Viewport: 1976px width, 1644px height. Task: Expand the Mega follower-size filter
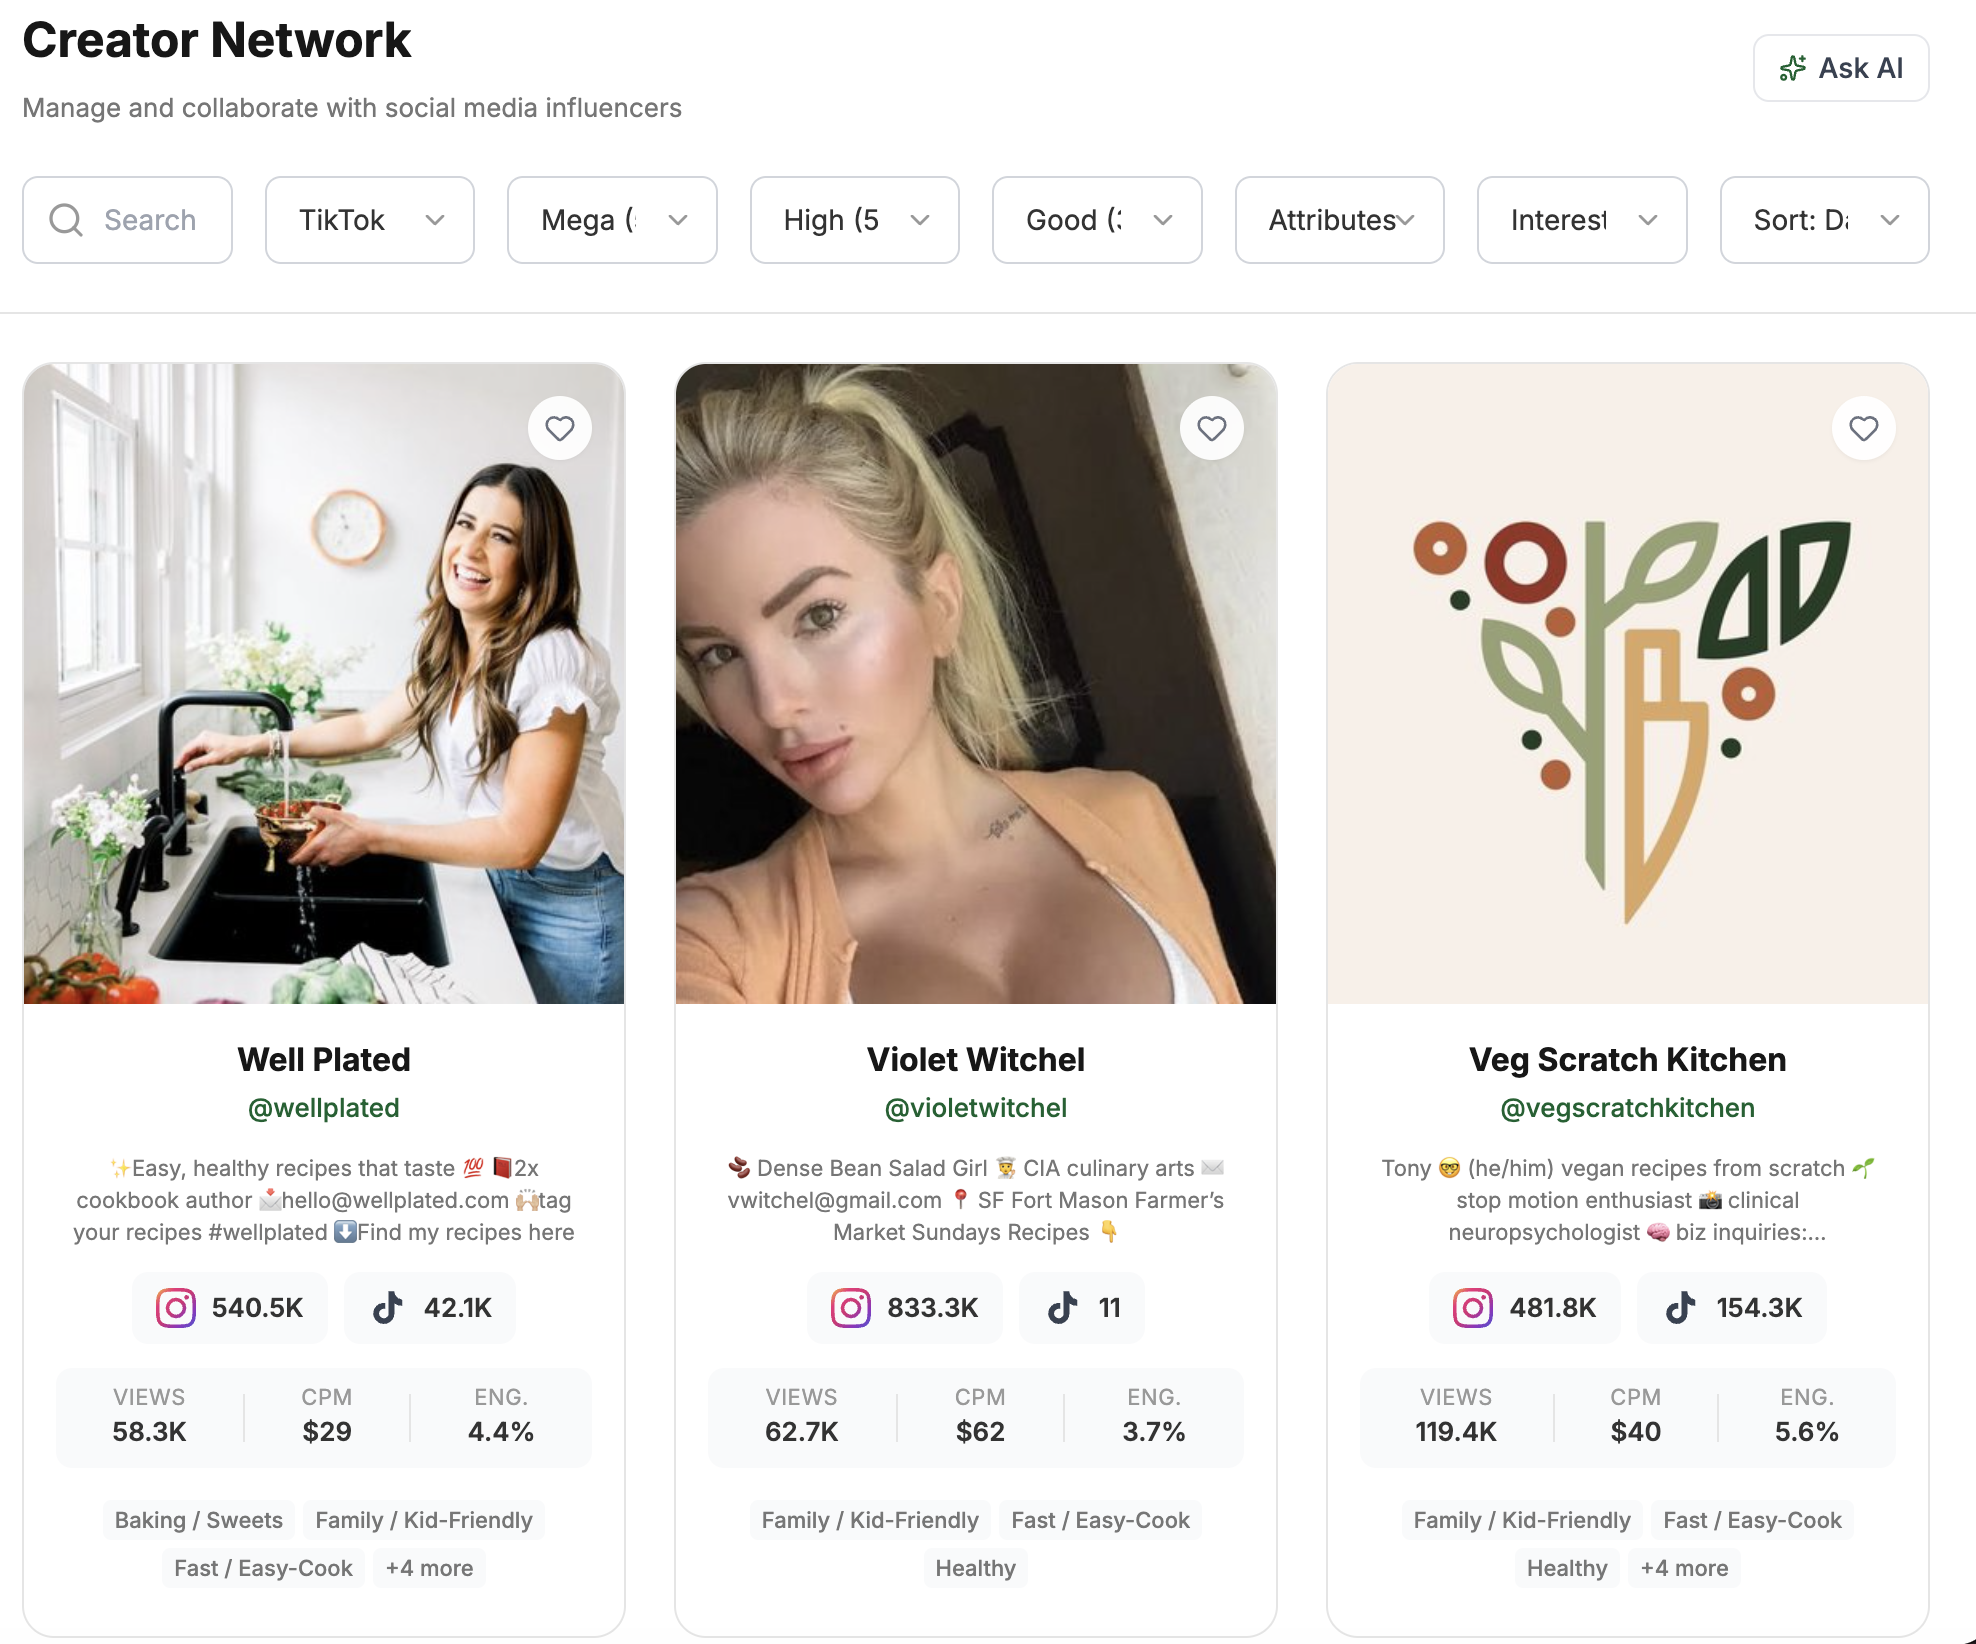coord(612,220)
